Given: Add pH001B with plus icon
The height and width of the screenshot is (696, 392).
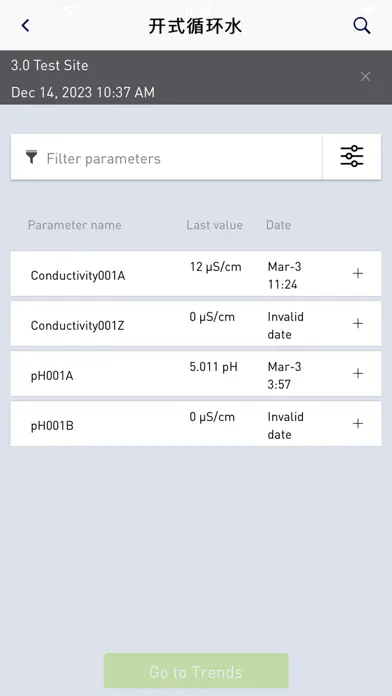Looking at the screenshot, I should (x=358, y=424).
